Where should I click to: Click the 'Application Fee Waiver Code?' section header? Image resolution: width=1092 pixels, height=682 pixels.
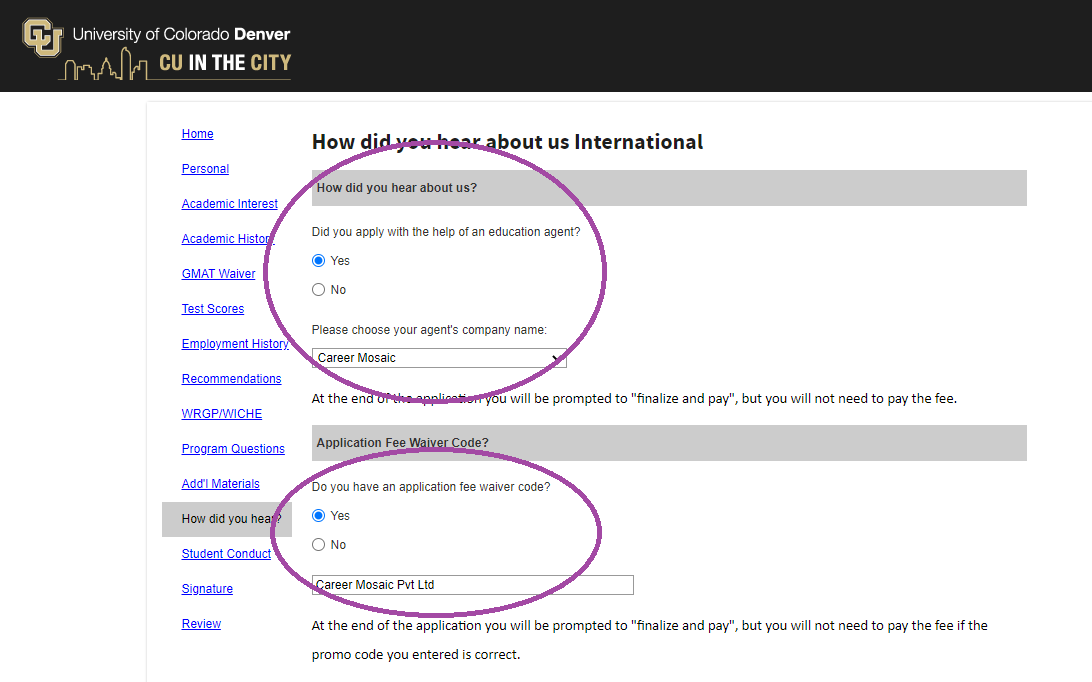669,443
